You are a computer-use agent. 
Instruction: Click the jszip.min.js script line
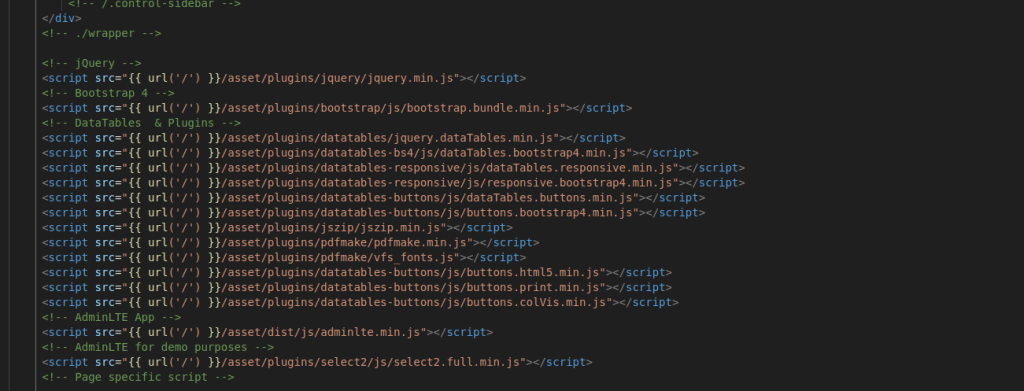(278, 228)
